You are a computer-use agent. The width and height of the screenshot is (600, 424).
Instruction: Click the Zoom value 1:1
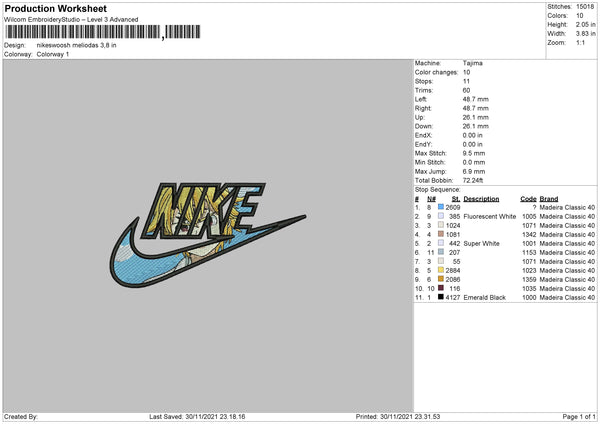tap(580, 42)
